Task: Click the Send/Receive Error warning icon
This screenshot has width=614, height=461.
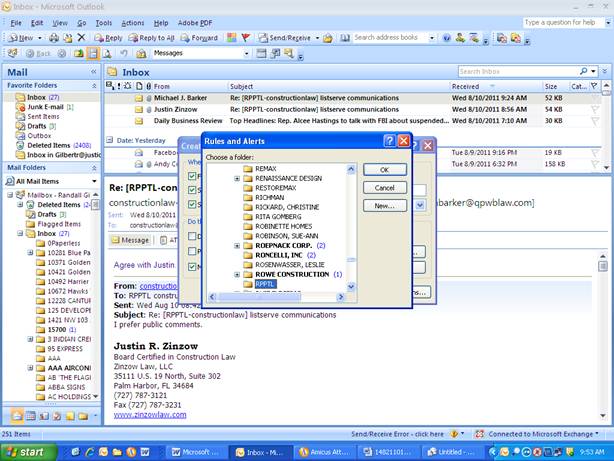Action: 454,434
